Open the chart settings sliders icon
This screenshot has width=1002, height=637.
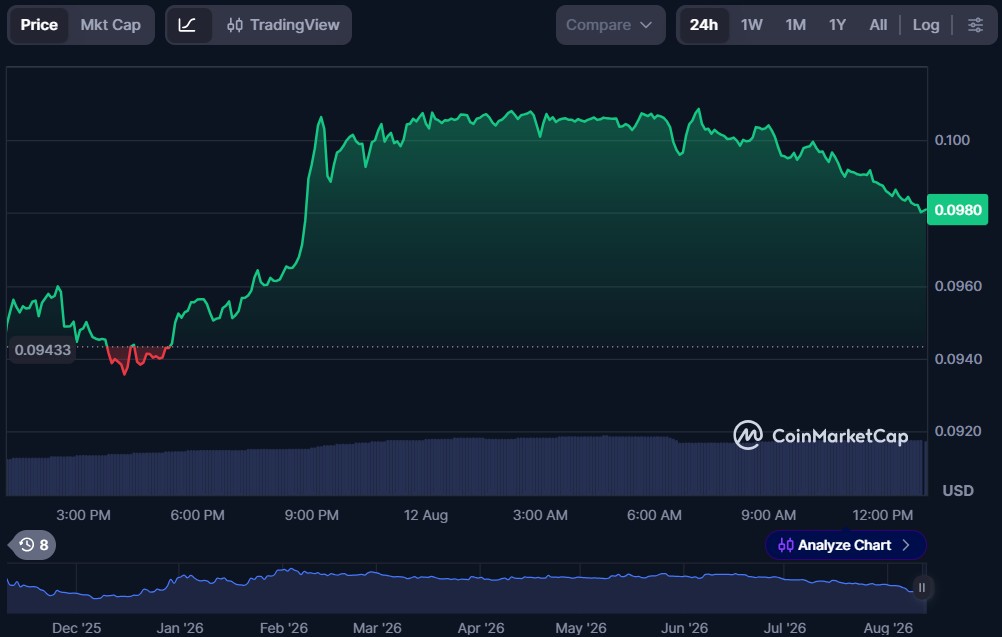point(975,25)
